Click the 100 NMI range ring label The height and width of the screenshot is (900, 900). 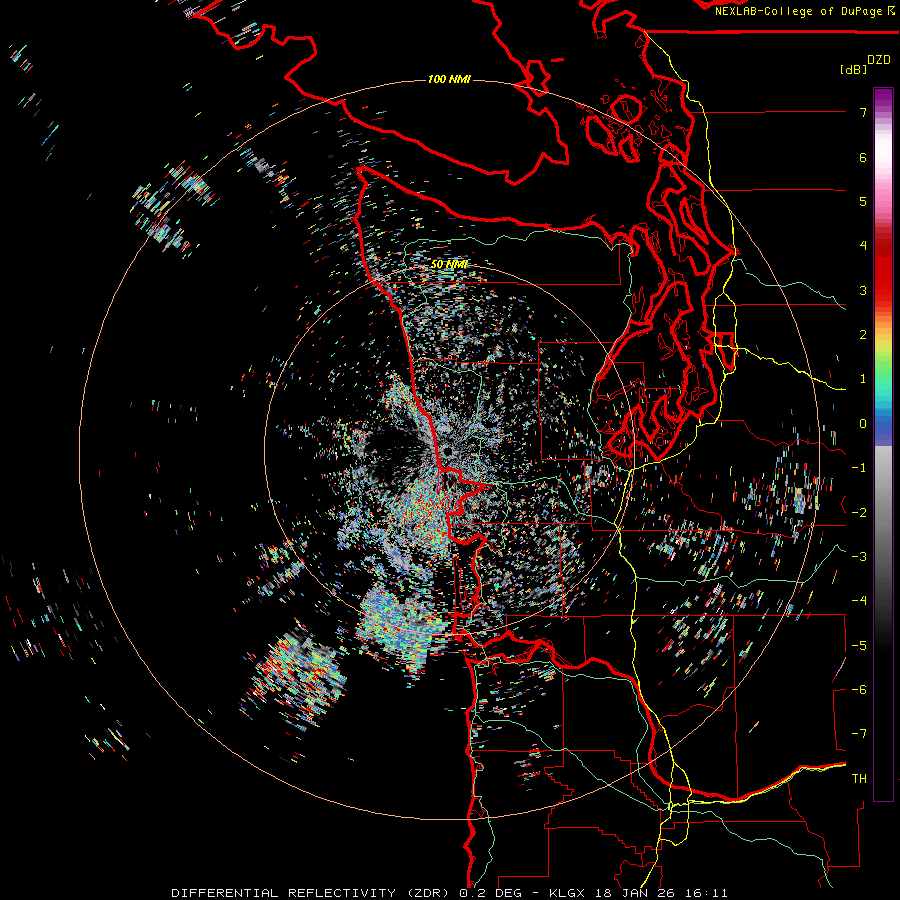pos(449,79)
